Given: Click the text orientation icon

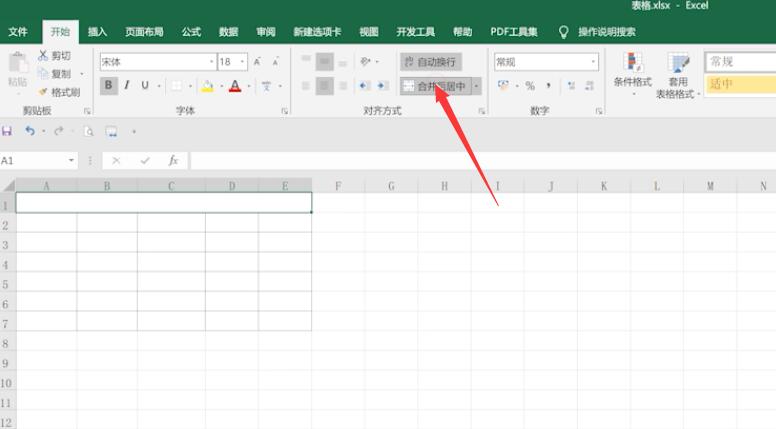Looking at the screenshot, I should tap(365, 61).
